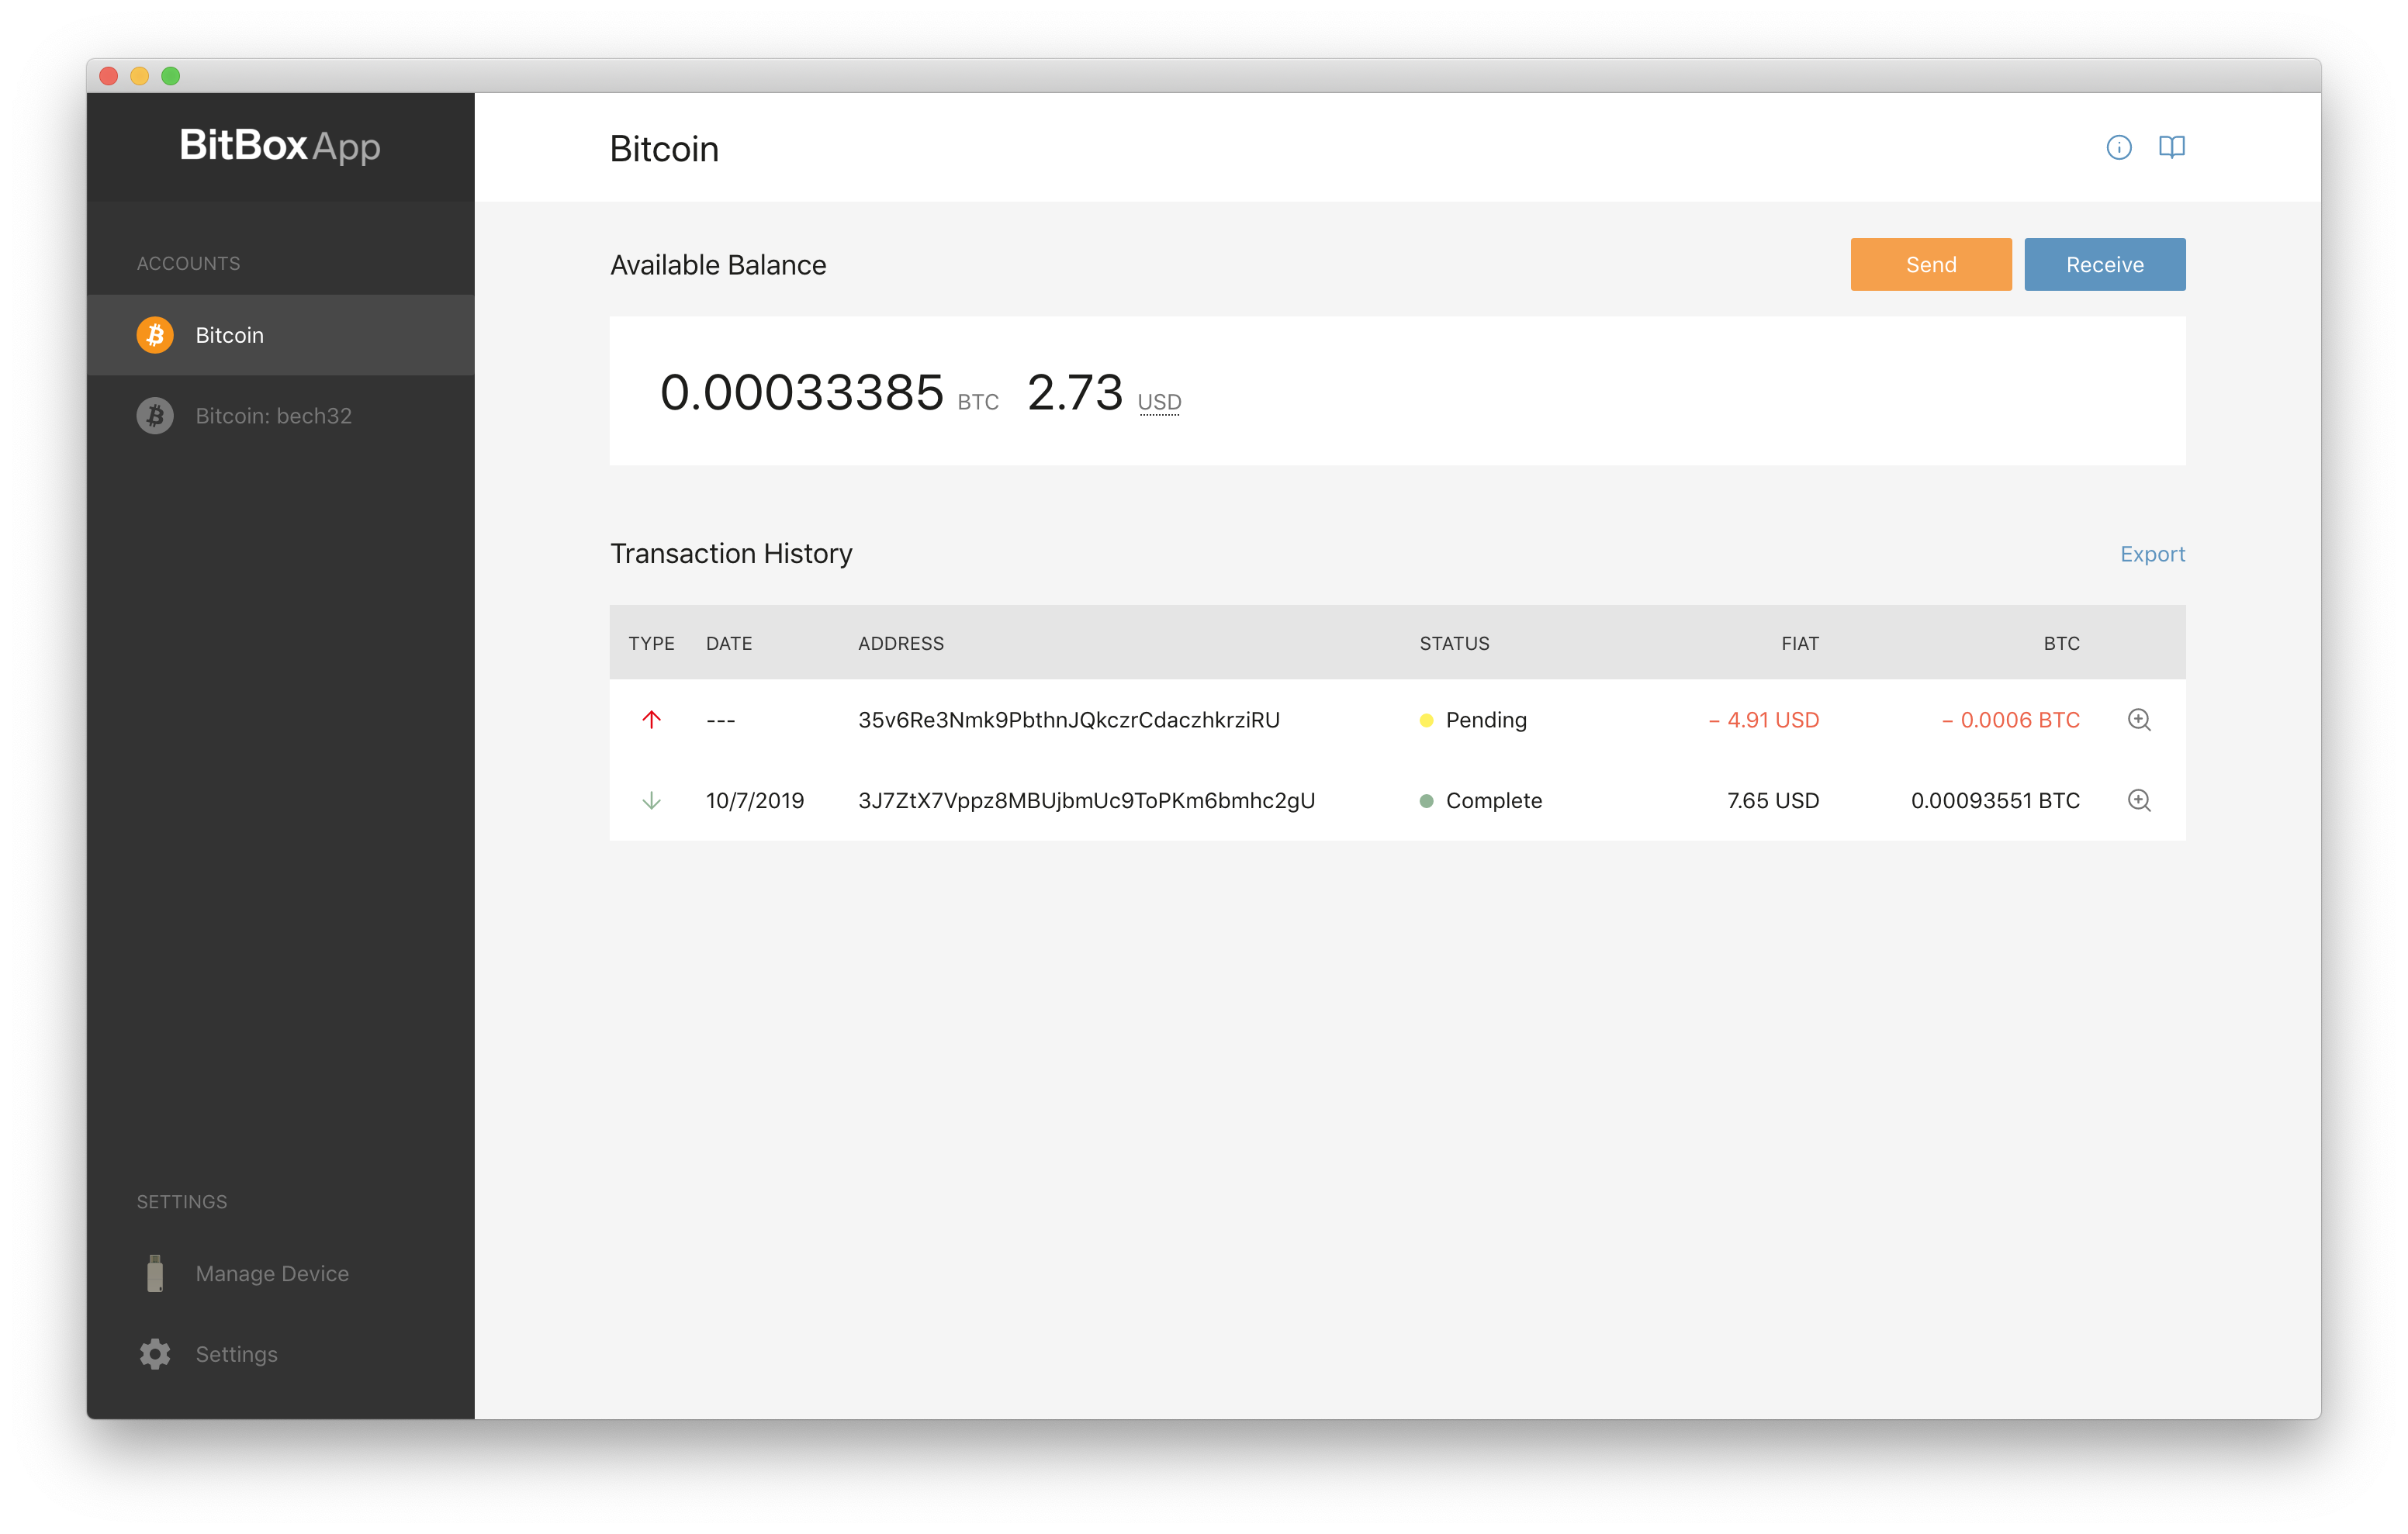
Task: Select the Bitcoin bech32 account
Action: pos(285,416)
